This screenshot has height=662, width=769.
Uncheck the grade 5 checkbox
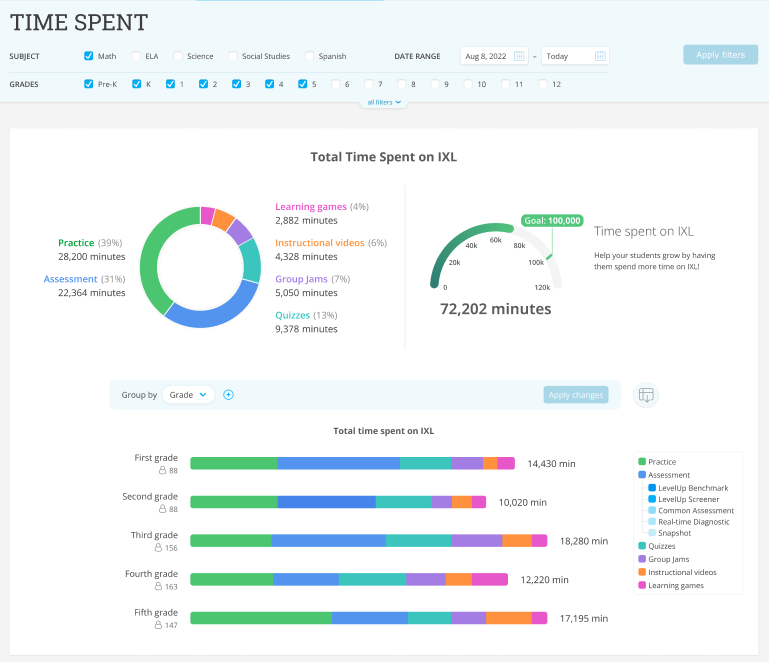point(303,84)
